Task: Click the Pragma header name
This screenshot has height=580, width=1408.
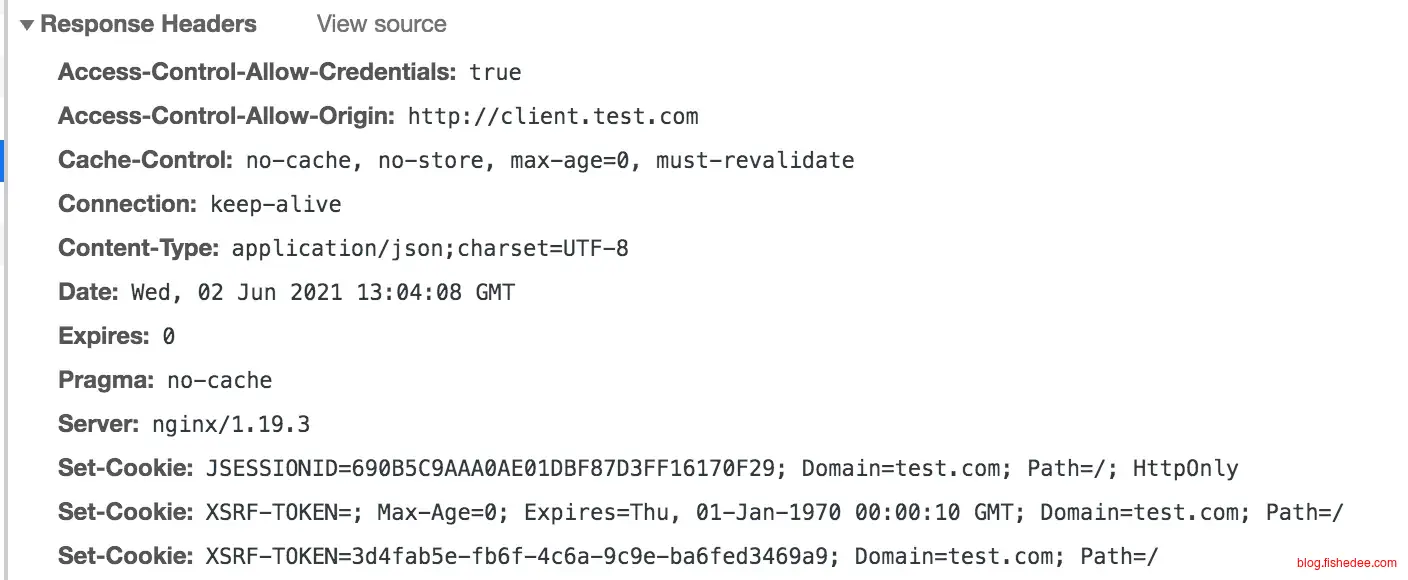Action: tap(106, 380)
